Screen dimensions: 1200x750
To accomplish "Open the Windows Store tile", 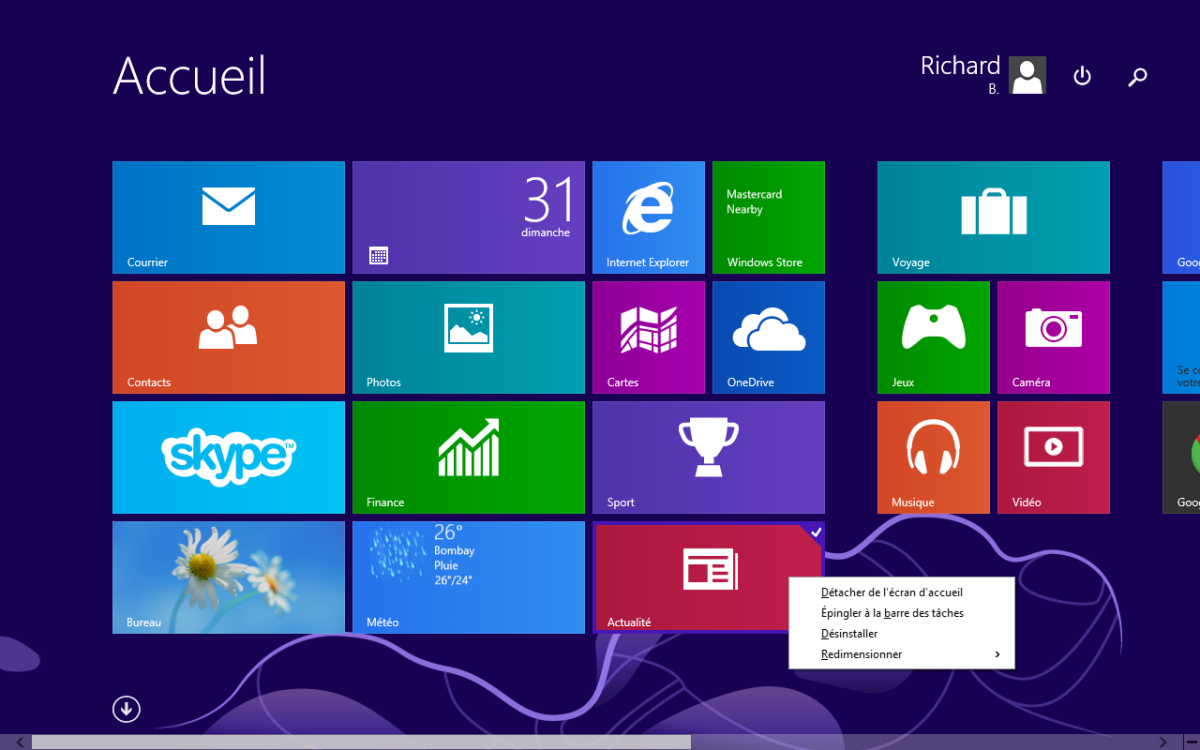I will tap(769, 217).
